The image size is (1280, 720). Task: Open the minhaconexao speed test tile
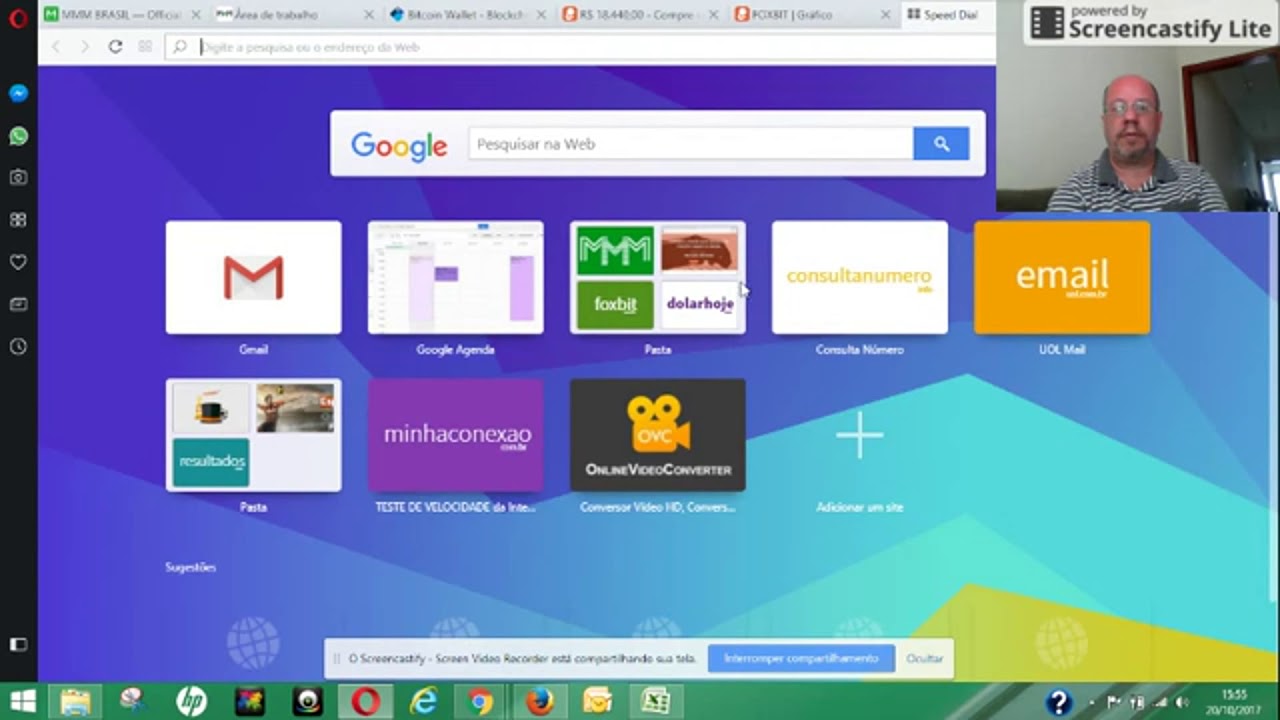pyautogui.click(x=455, y=435)
